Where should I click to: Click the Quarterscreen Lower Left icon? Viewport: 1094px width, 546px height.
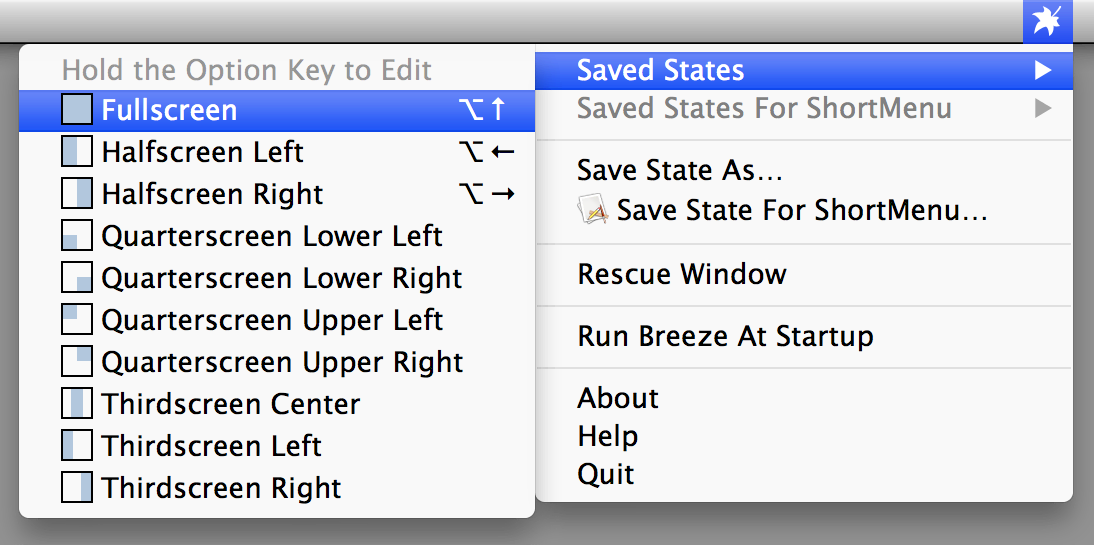[76, 236]
